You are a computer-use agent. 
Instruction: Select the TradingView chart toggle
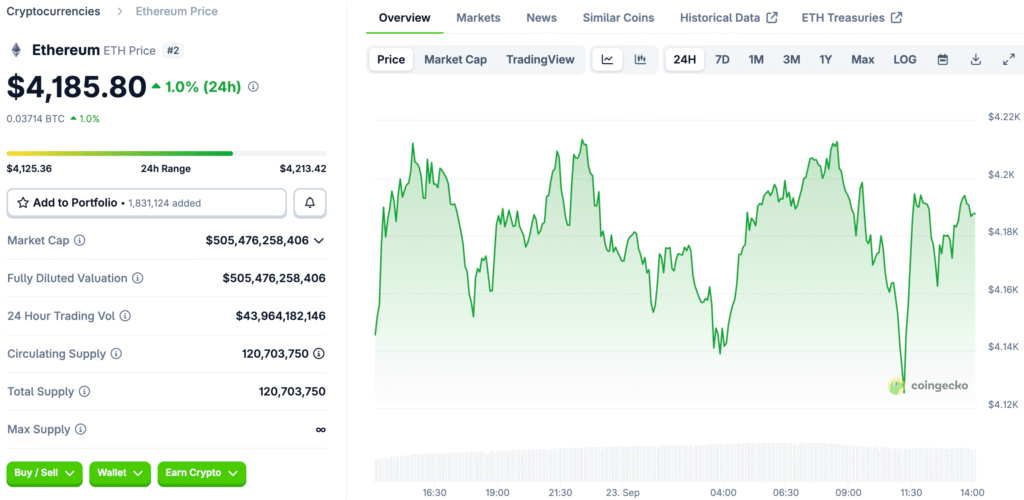pyautogui.click(x=540, y=59)
